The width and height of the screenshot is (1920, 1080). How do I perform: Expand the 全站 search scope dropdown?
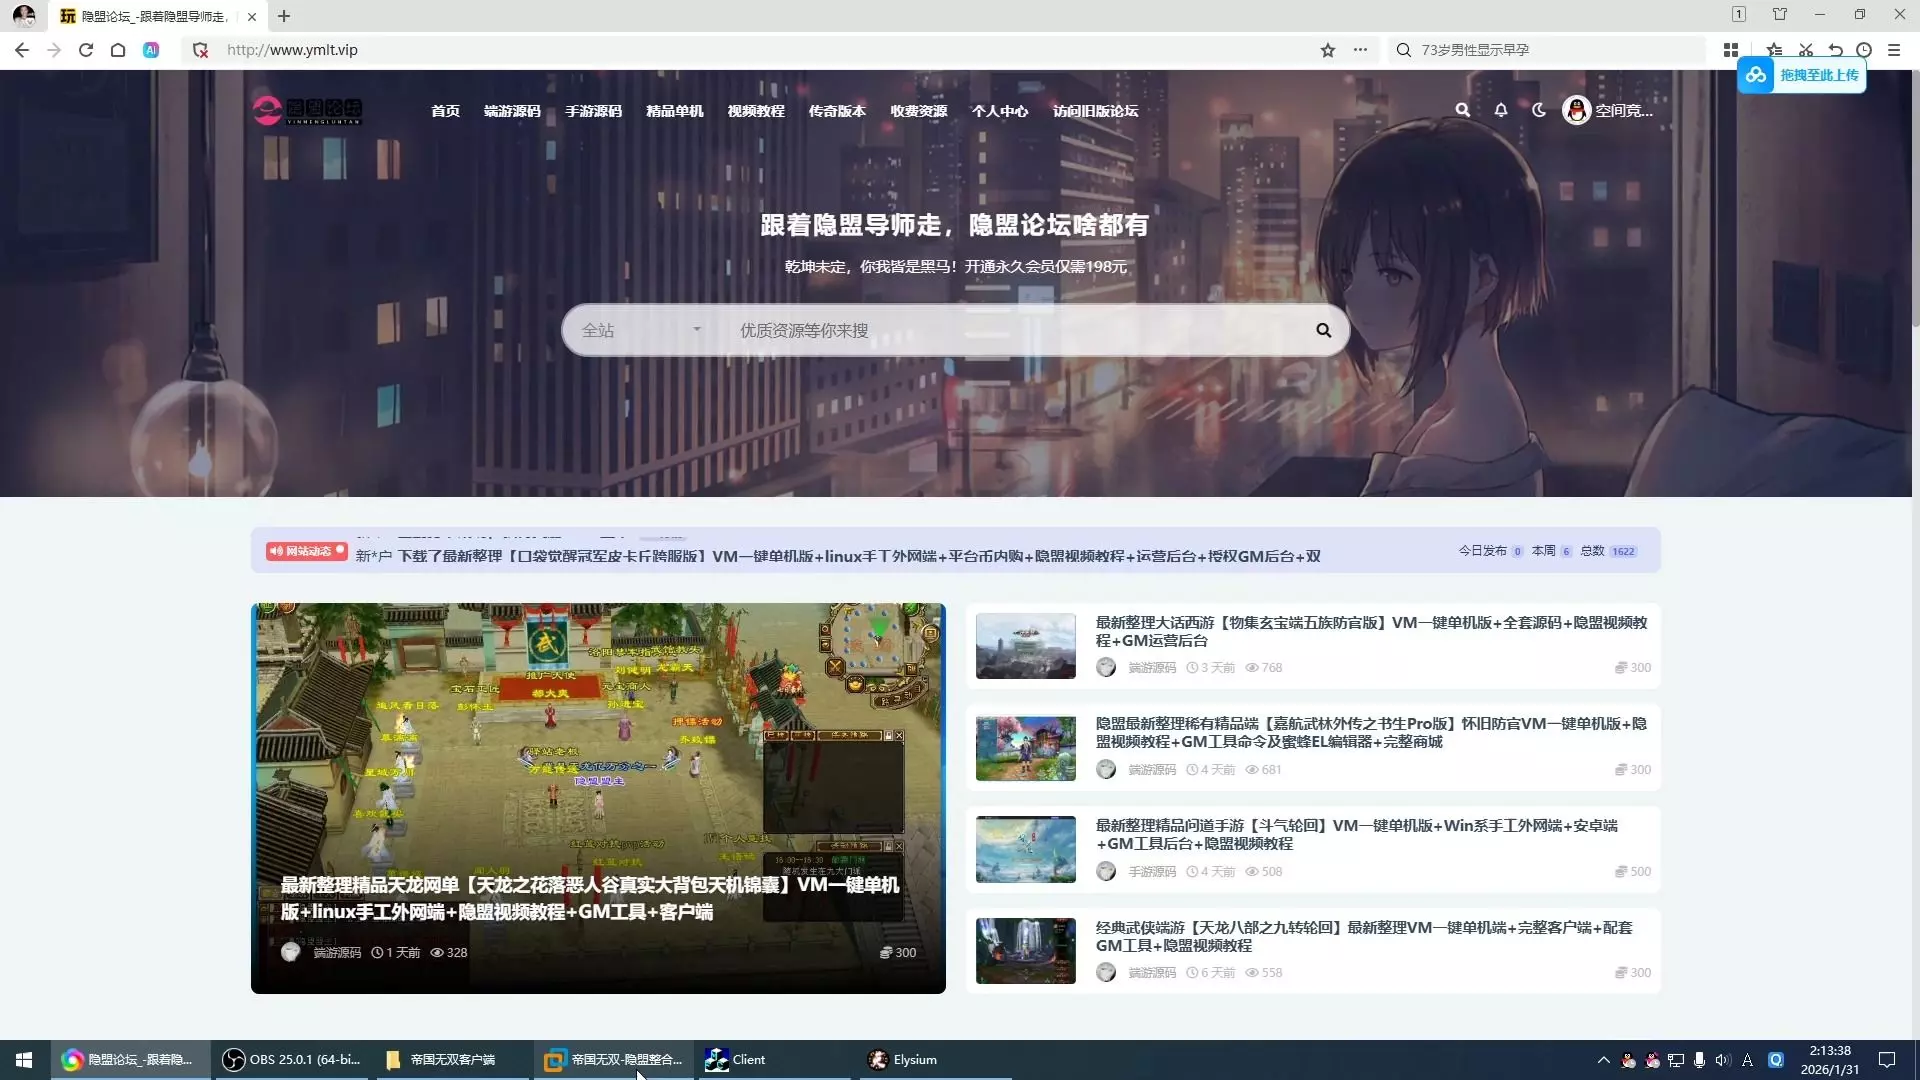point(641,330)
